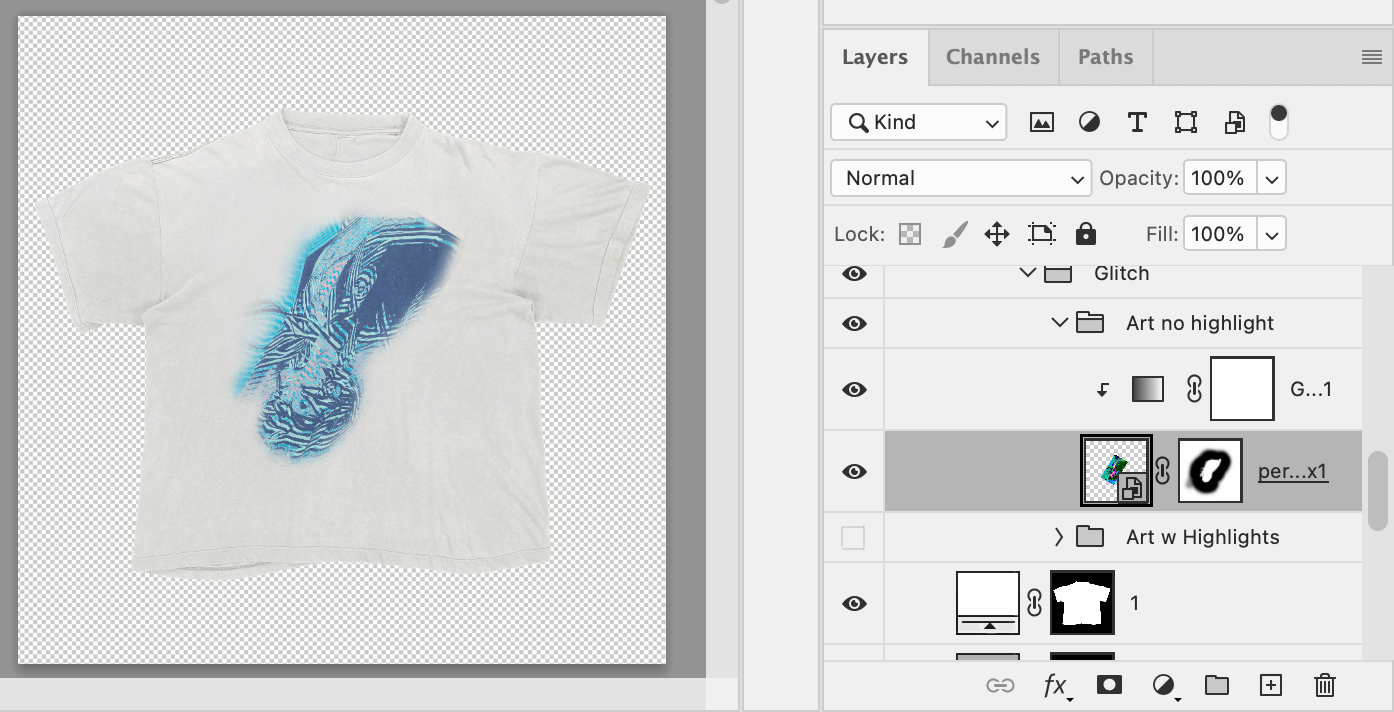Screen dimensions: 1394x712
Task: Click the Opacity 100% field
Action: (1221, 178)
